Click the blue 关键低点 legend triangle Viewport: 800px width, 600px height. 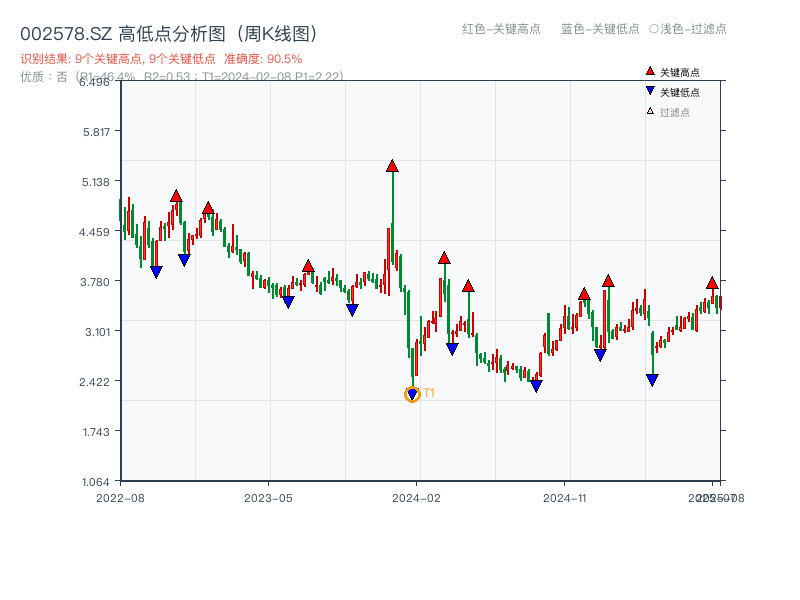tap(650, 92)
